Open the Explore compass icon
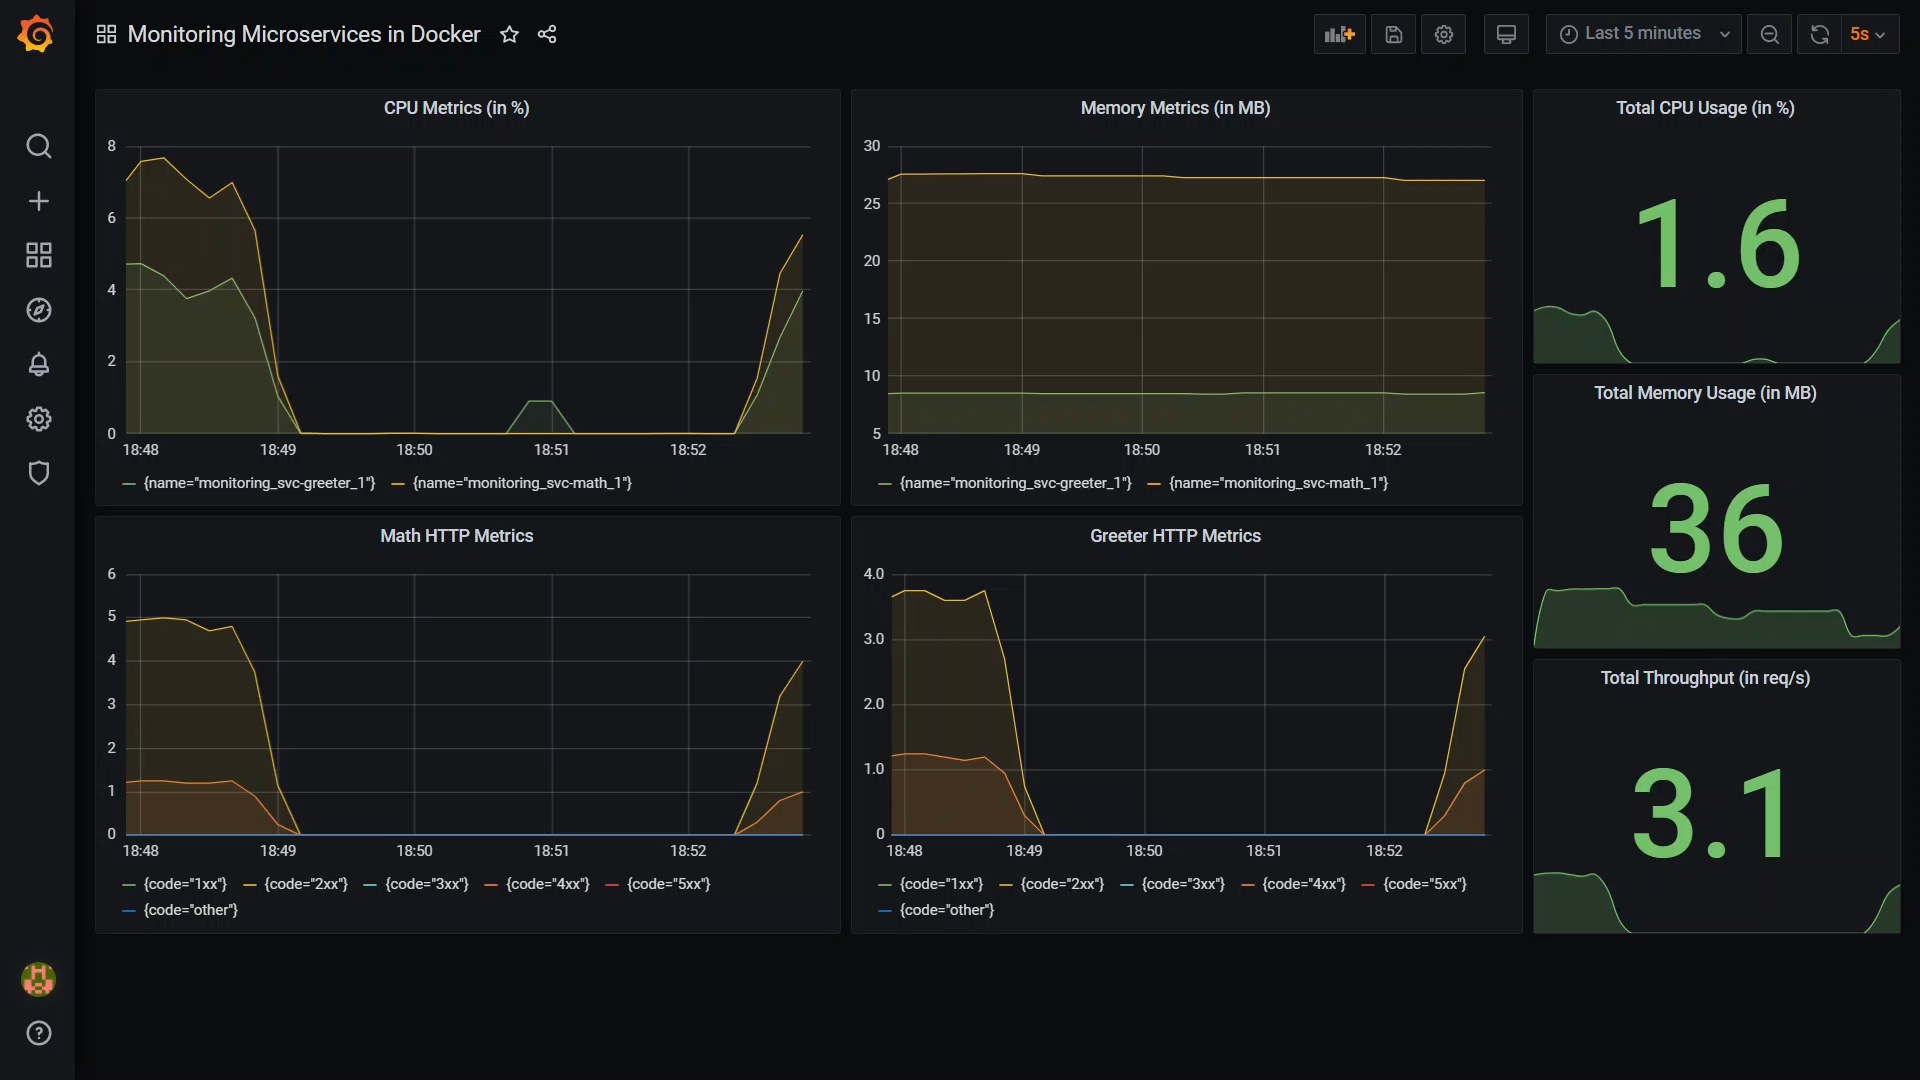 [38, 310]
